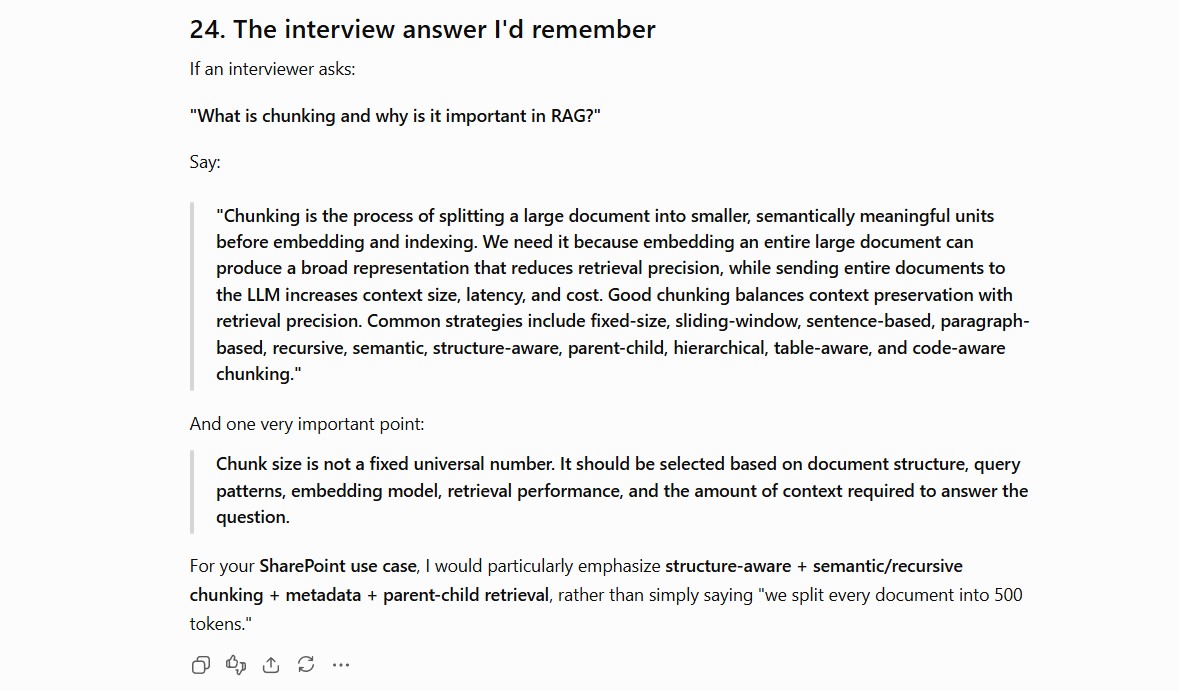This screenshot has height=691, width=1178.
Task: Regenerate the response with circular arrows icon
Action: 306,665
